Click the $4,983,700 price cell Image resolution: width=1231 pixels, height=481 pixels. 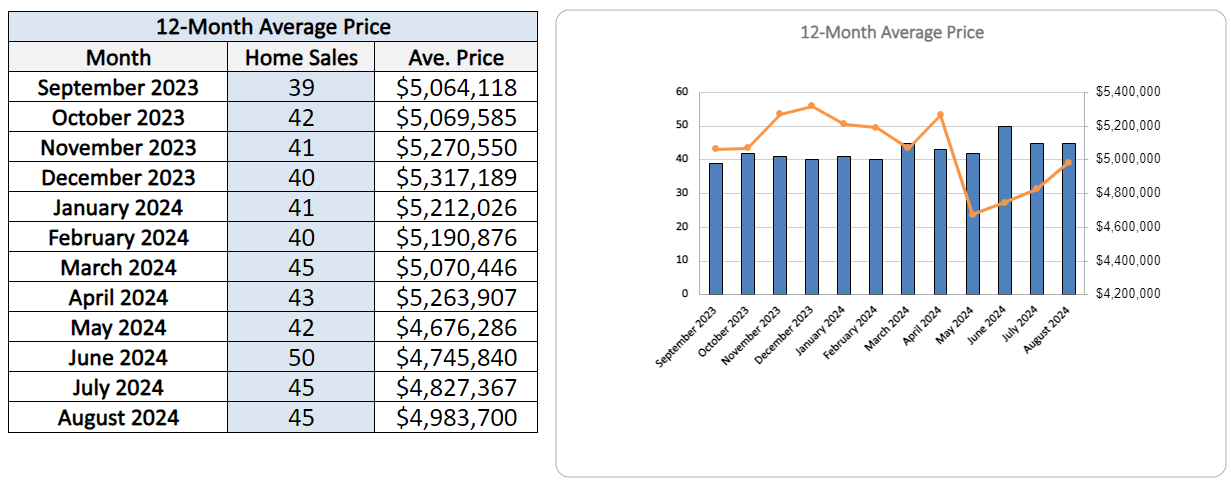click(x=456, y=417)
